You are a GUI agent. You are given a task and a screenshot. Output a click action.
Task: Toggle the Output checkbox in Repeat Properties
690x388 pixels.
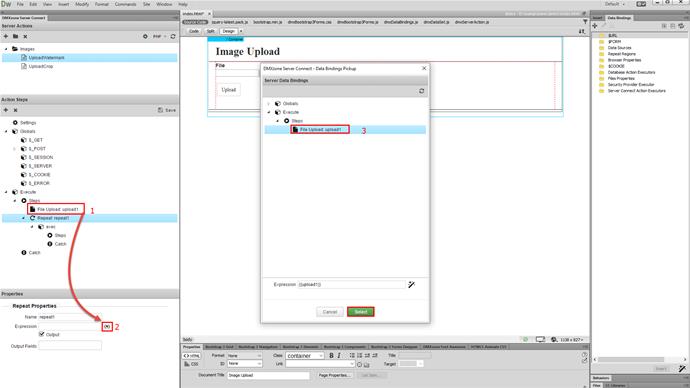point(42,334)
